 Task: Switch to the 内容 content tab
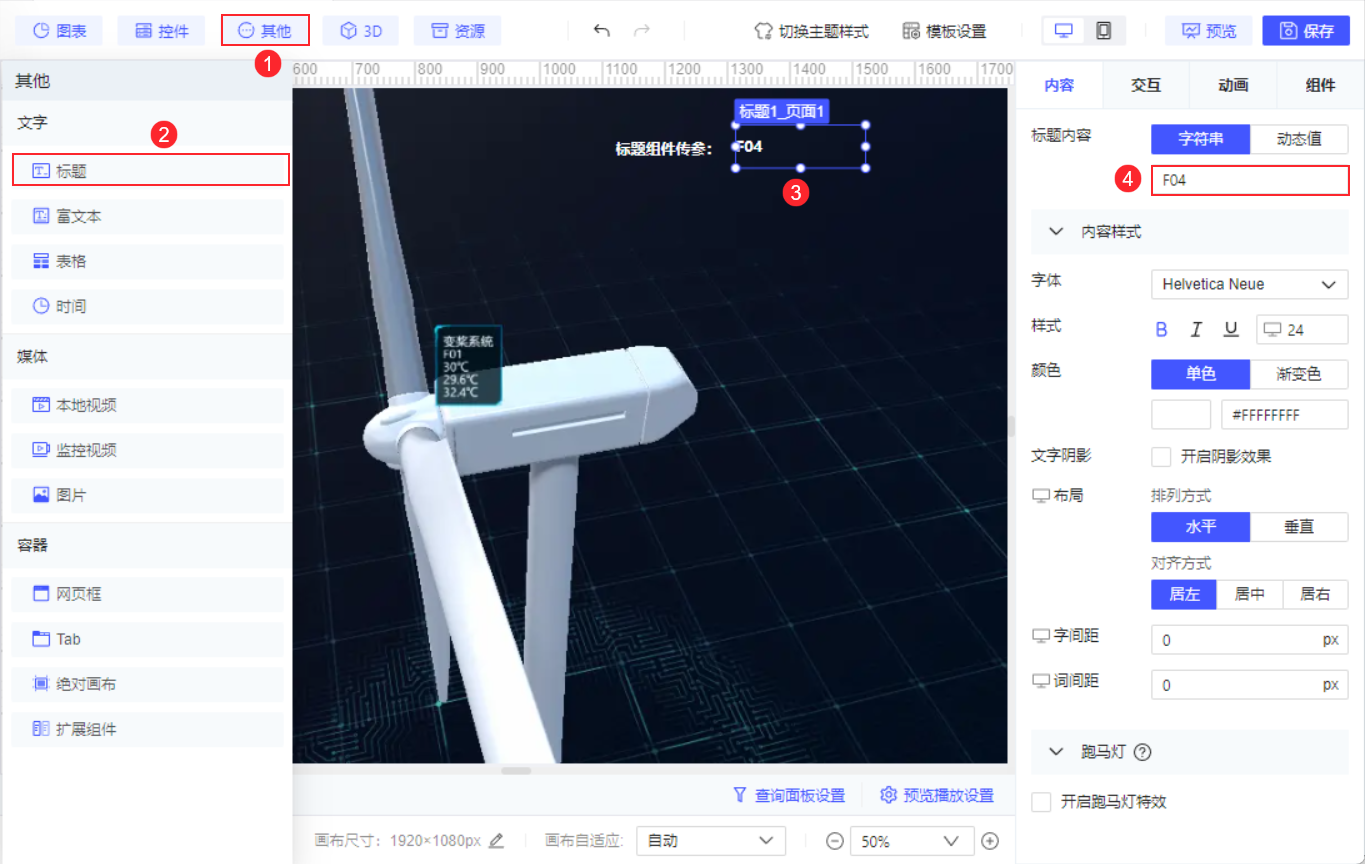point(1059,85)
